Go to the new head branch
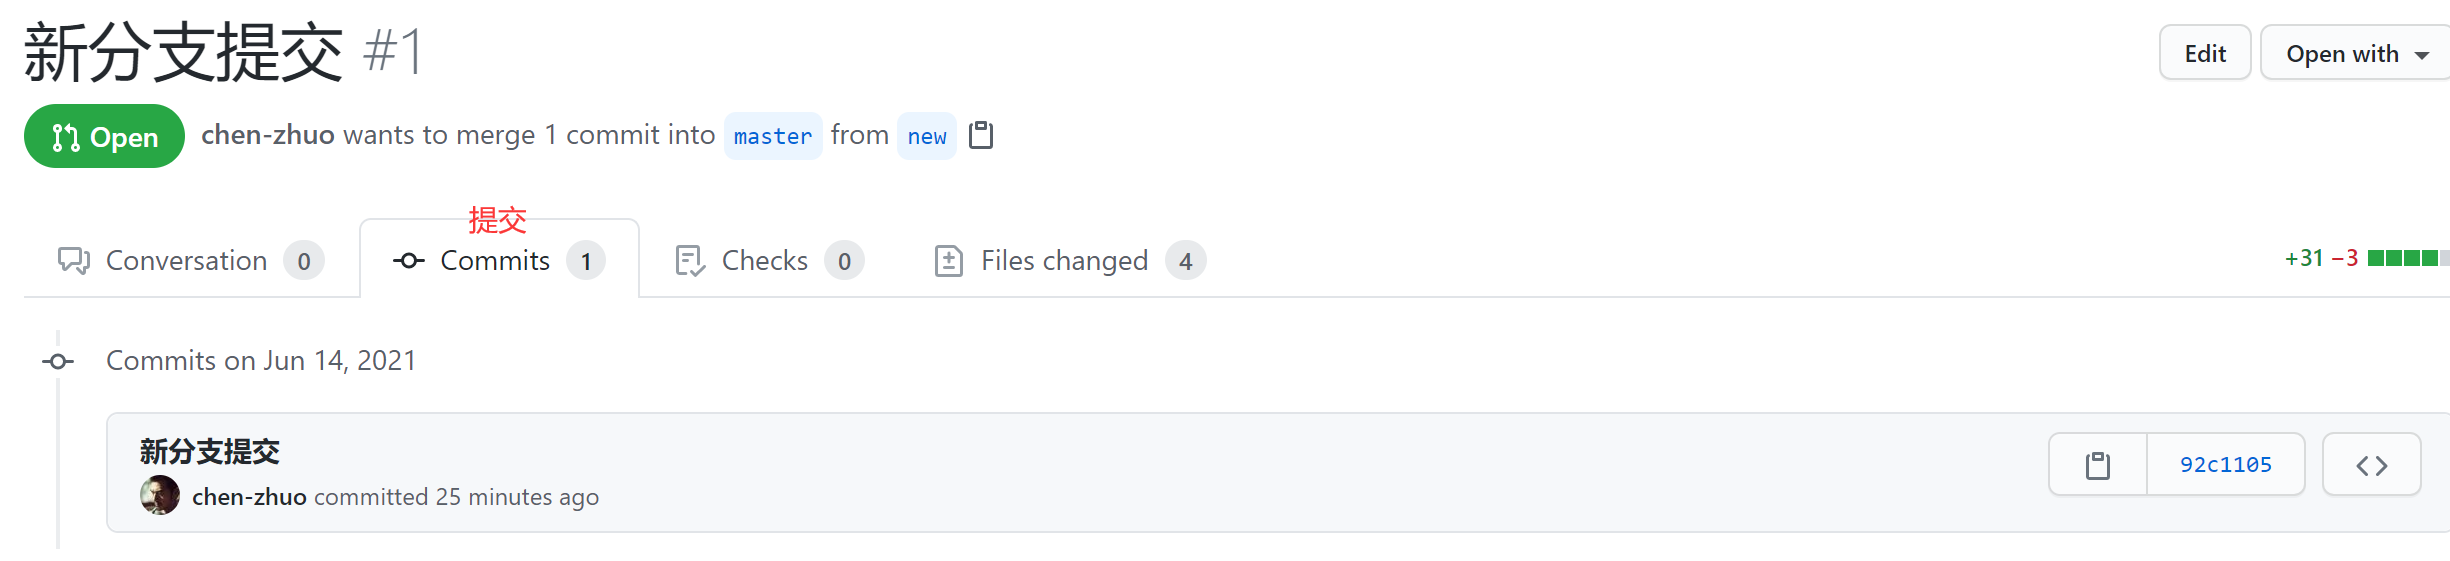This screenshot has height=561, width=2450. pos(926,136)
